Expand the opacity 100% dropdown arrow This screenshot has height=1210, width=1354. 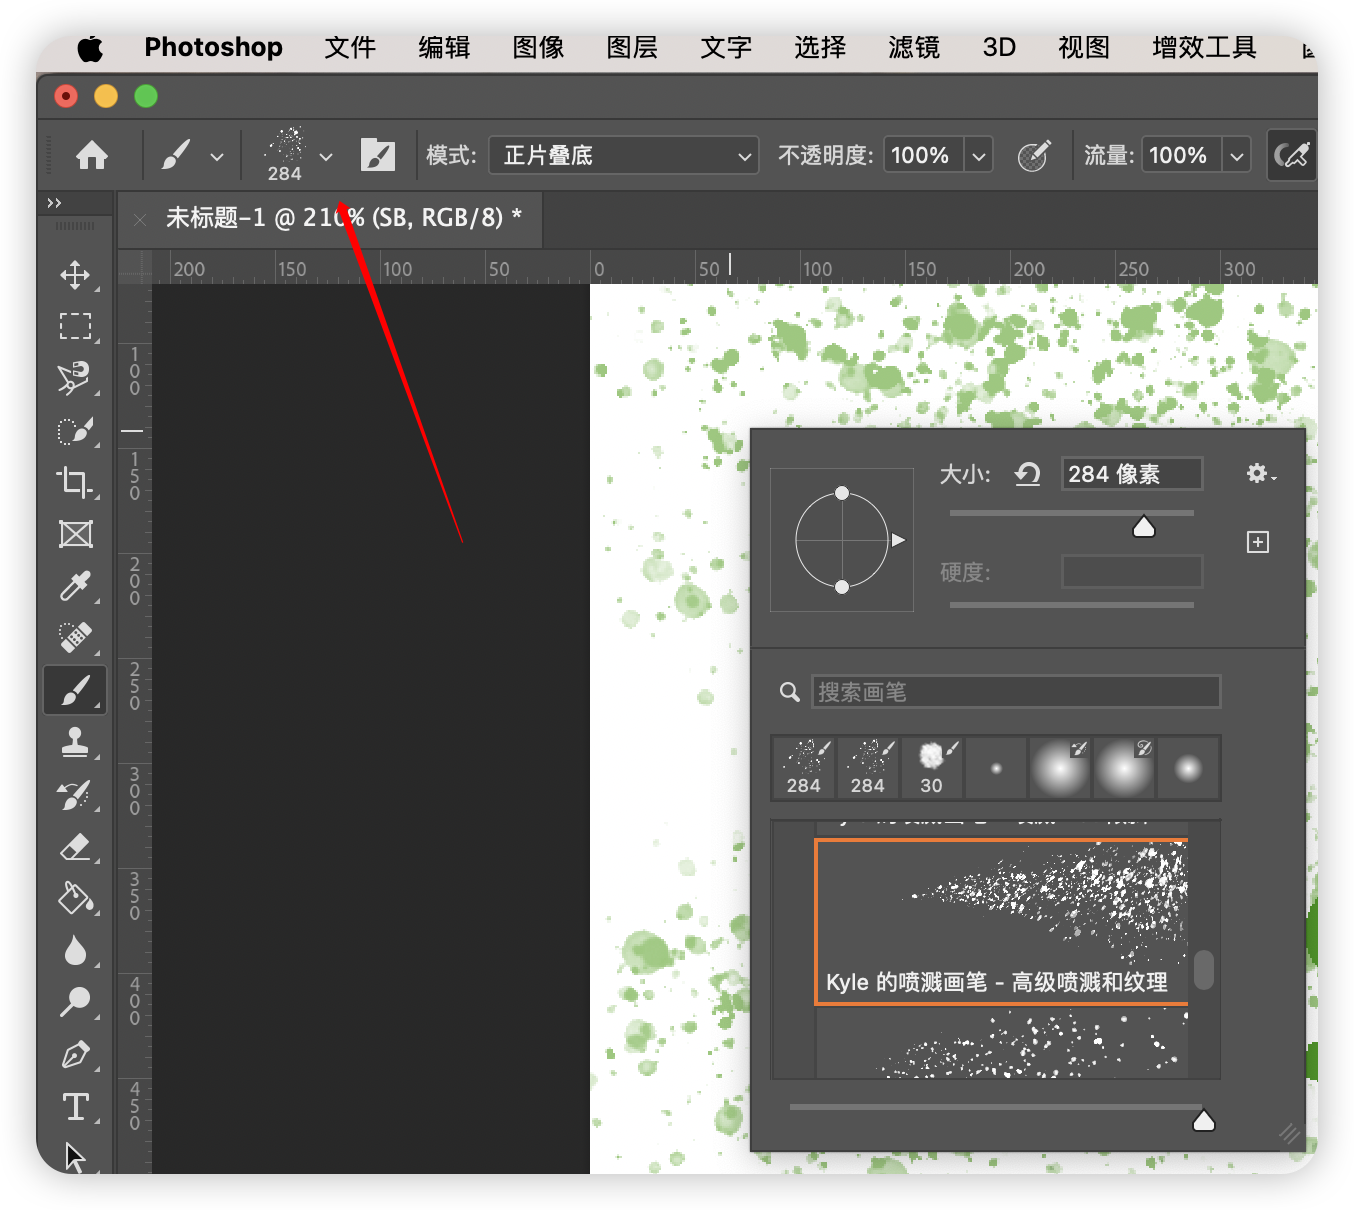[x=979, y=156]
